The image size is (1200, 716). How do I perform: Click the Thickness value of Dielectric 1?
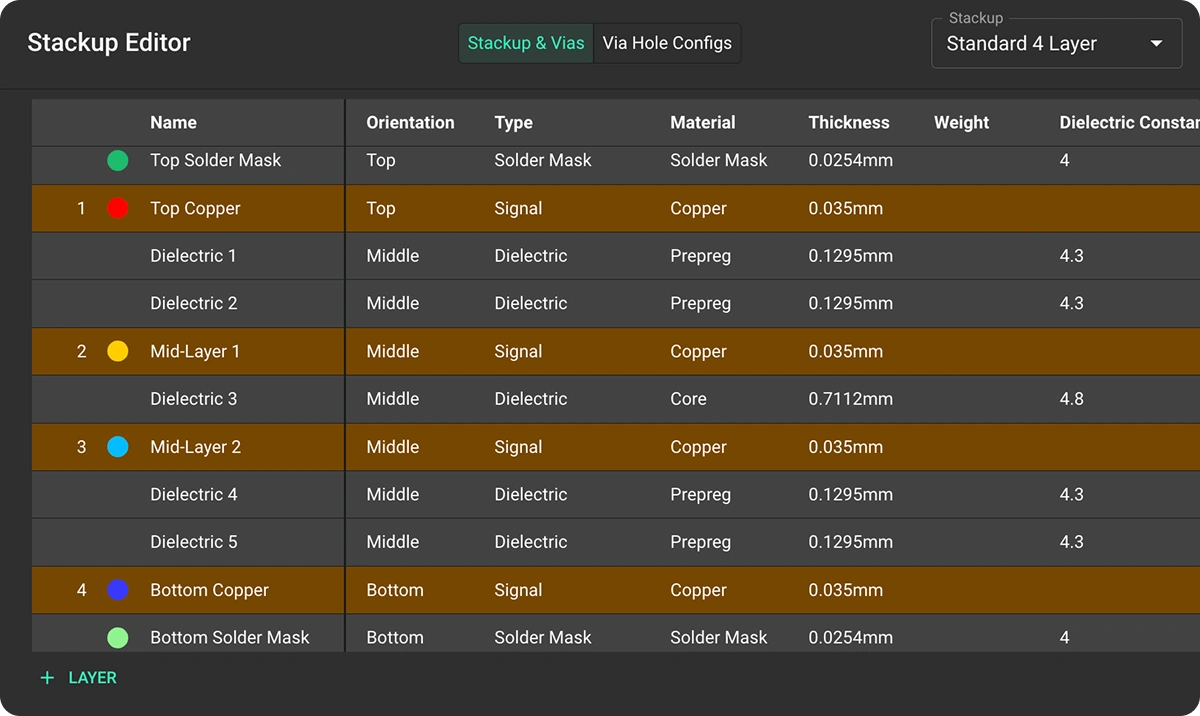coord(851,255)
